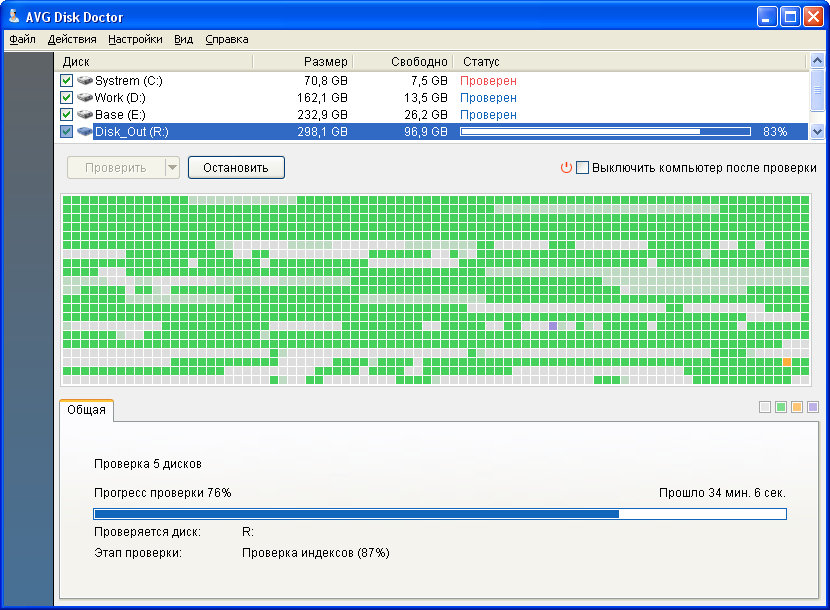
Task: Minimize the AVG Disk Doctor window
Action: 766,17
